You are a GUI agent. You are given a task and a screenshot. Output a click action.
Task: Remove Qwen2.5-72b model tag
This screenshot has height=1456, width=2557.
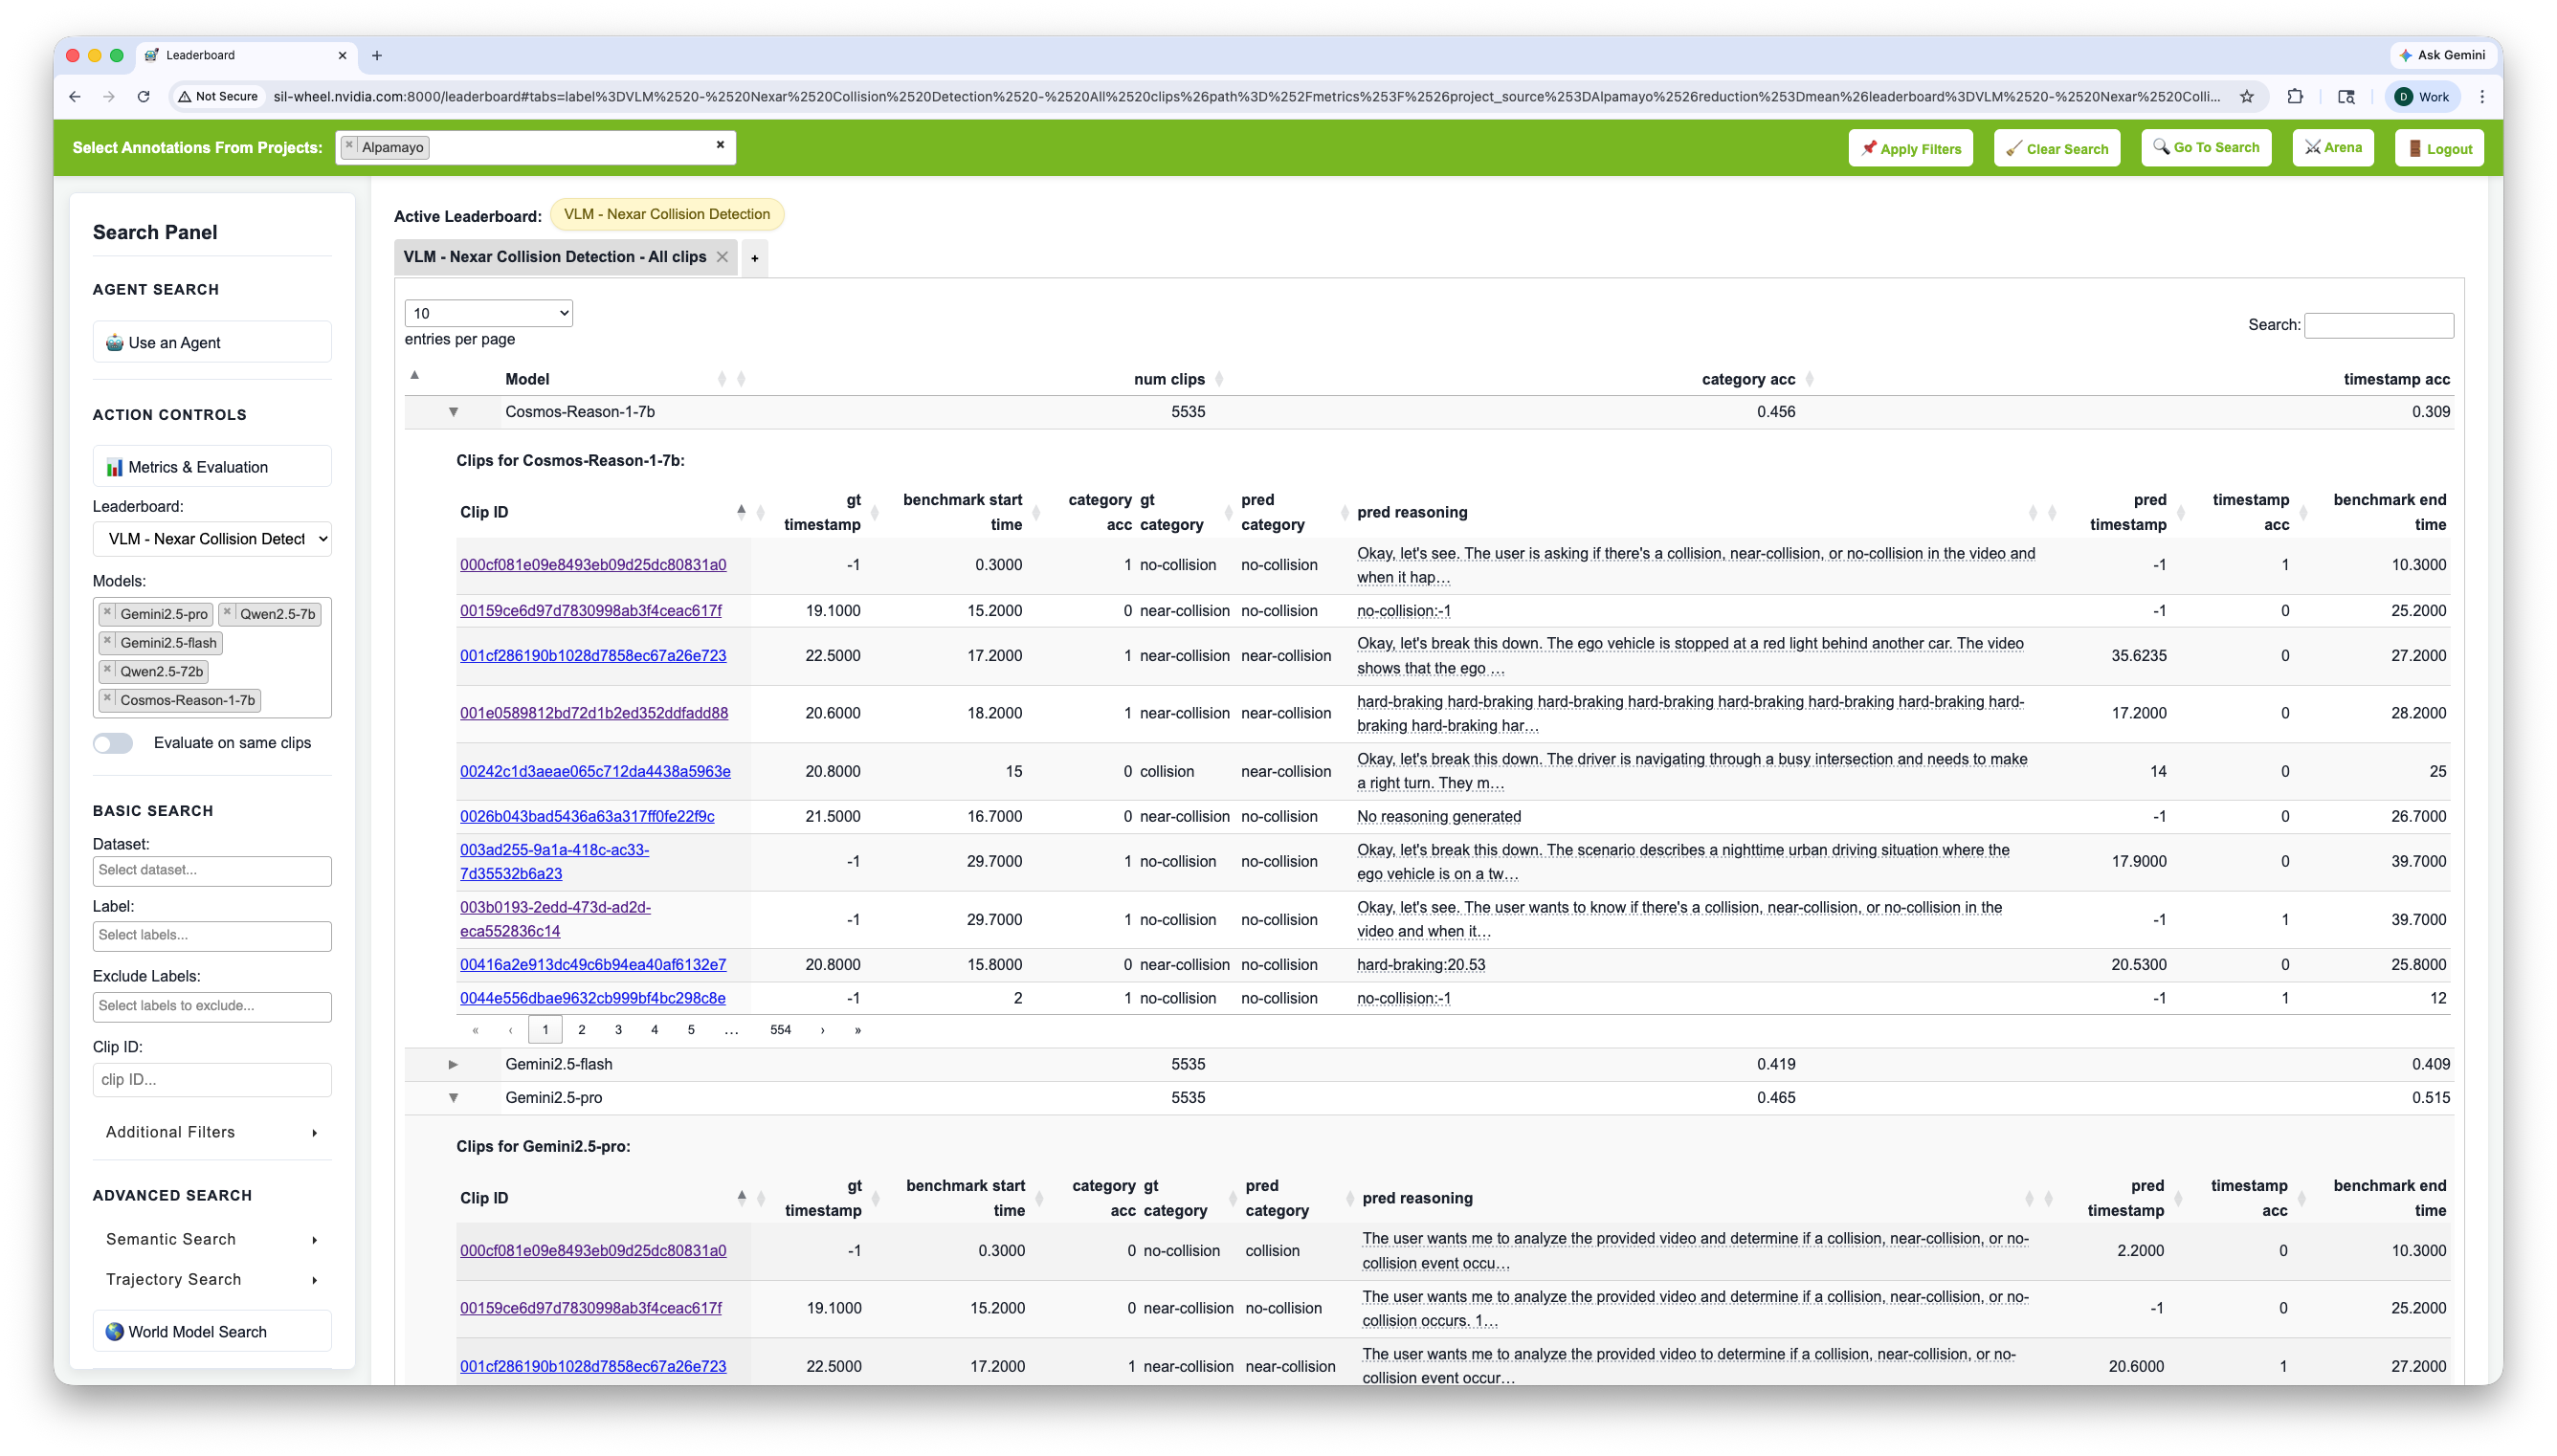click(x=107, y=670)
